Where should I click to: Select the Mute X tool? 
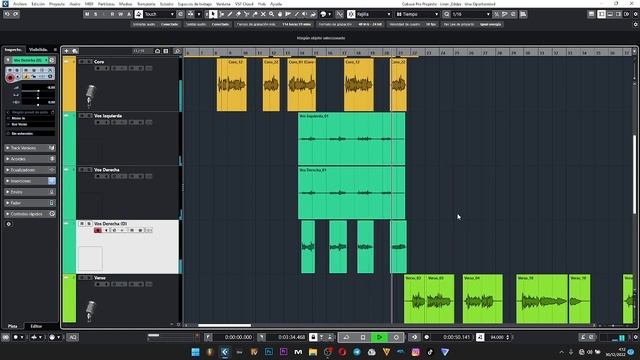point(263,14)
